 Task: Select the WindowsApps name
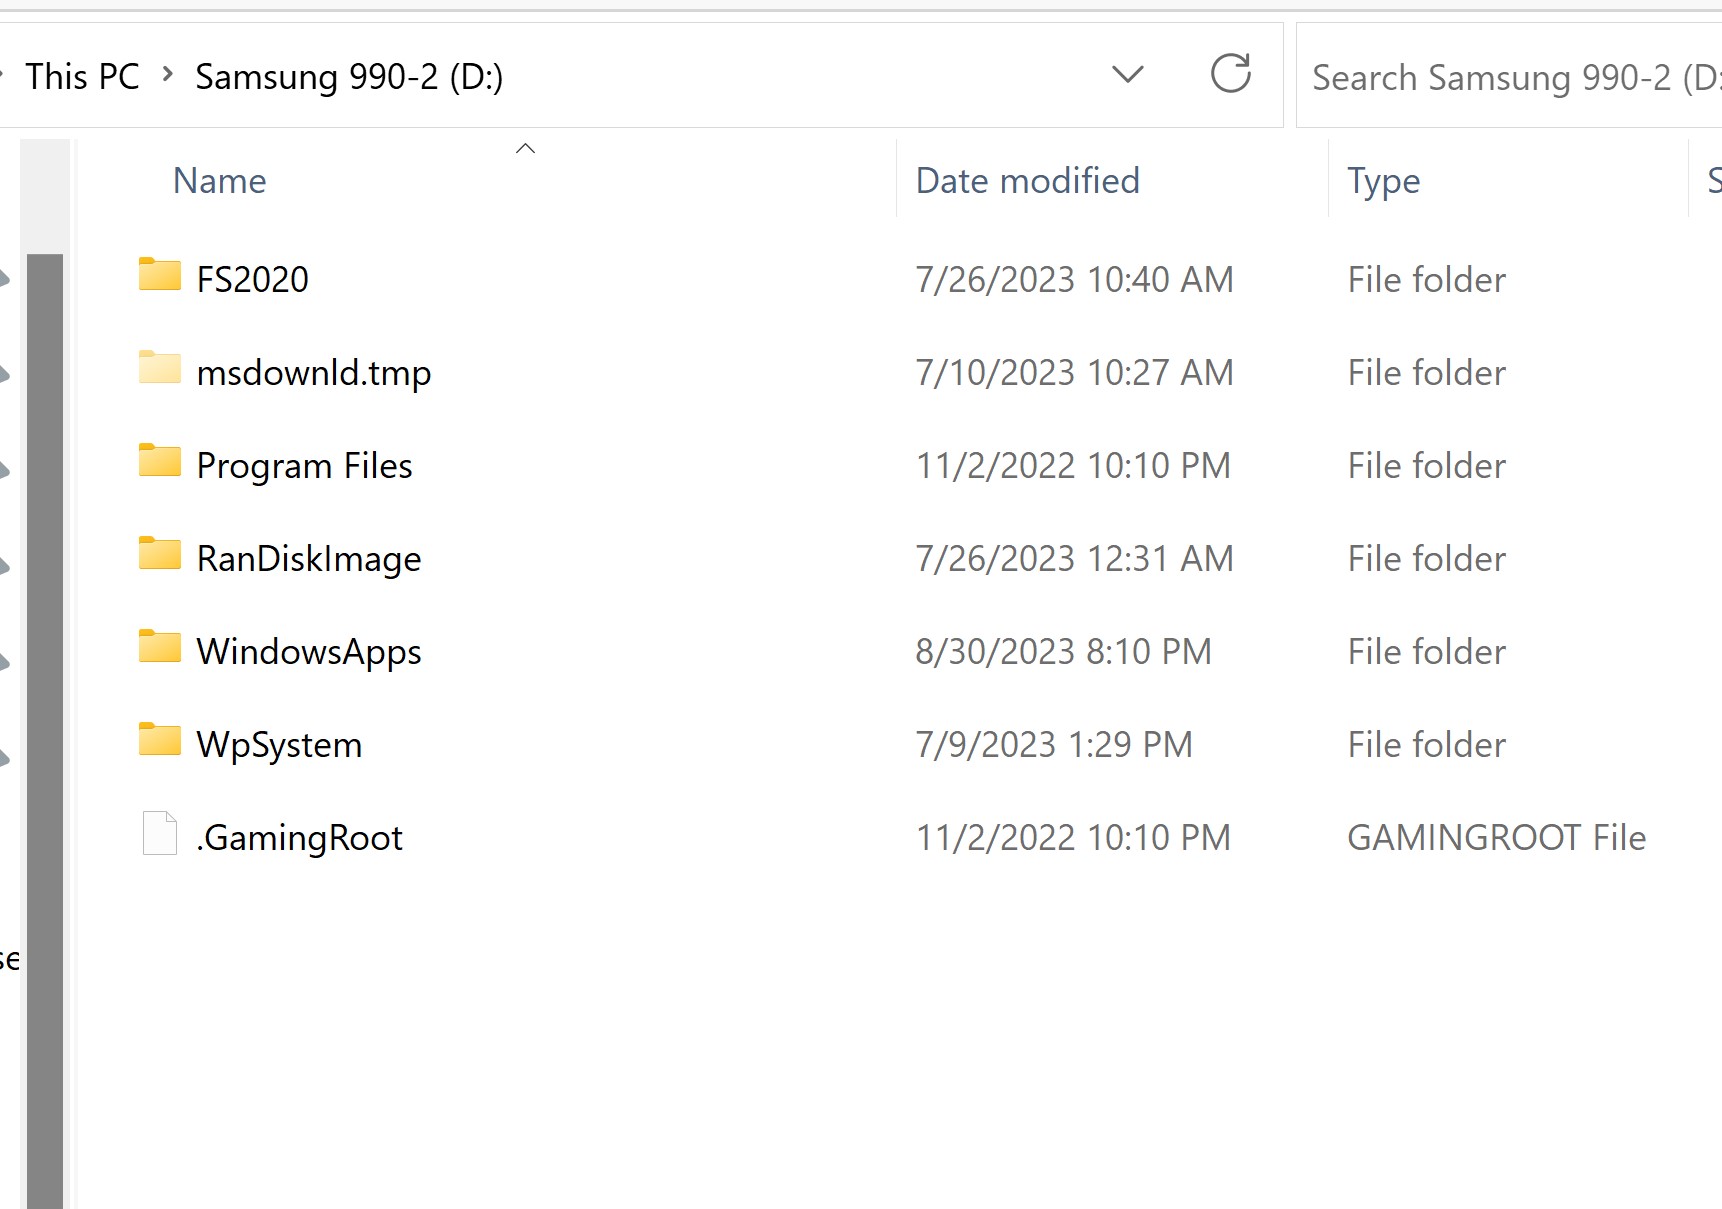(309, 652)
